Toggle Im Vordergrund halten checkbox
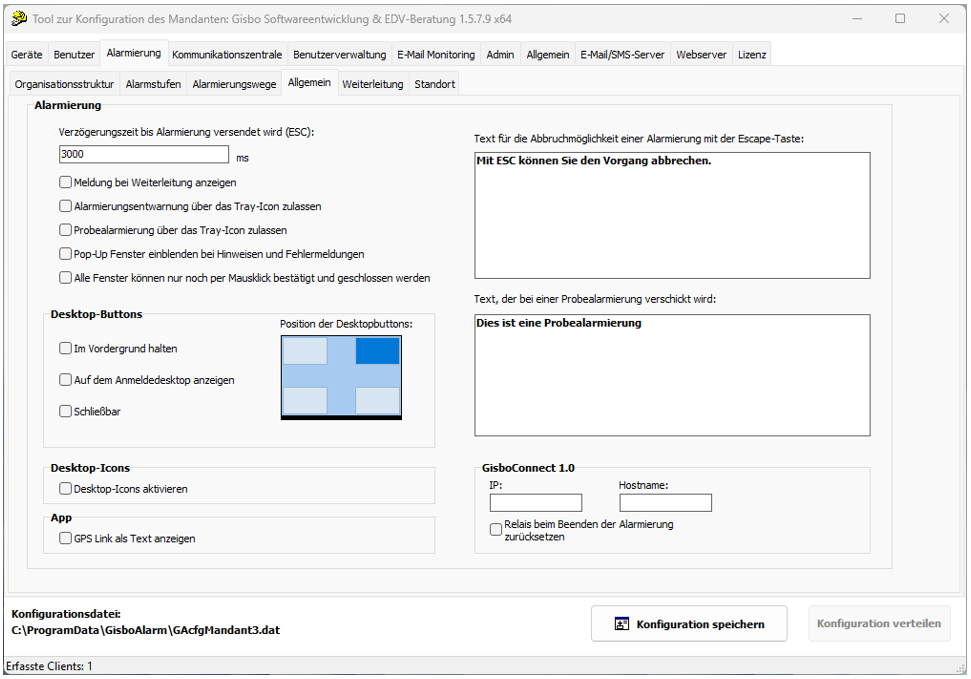 pos(65,348)
